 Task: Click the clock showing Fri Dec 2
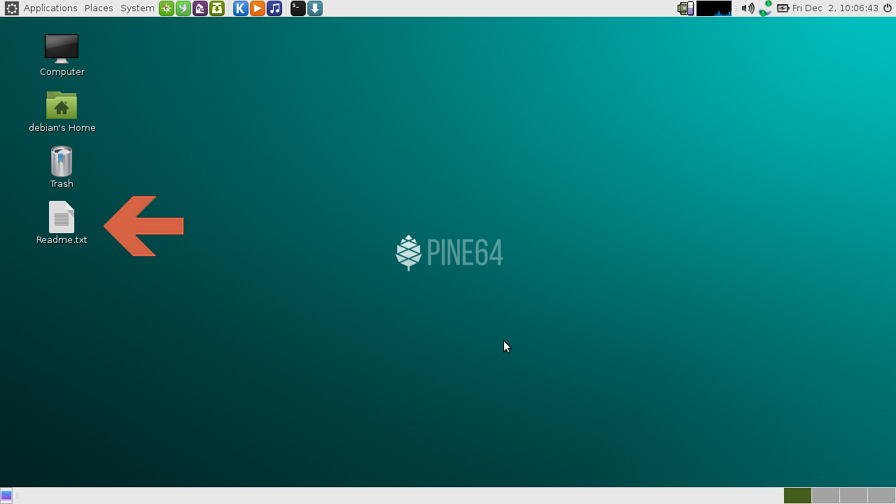click(835, 8)
